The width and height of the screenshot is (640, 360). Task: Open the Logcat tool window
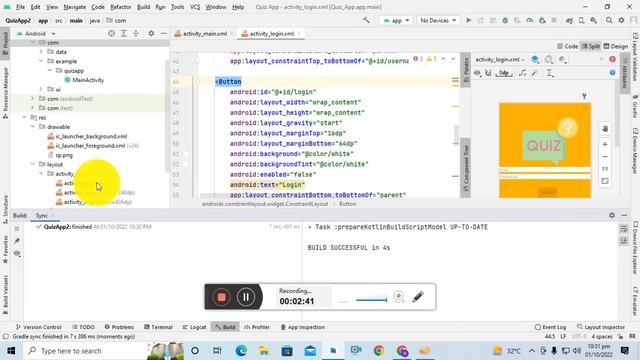pyautogui.click(x=194, y=327)
